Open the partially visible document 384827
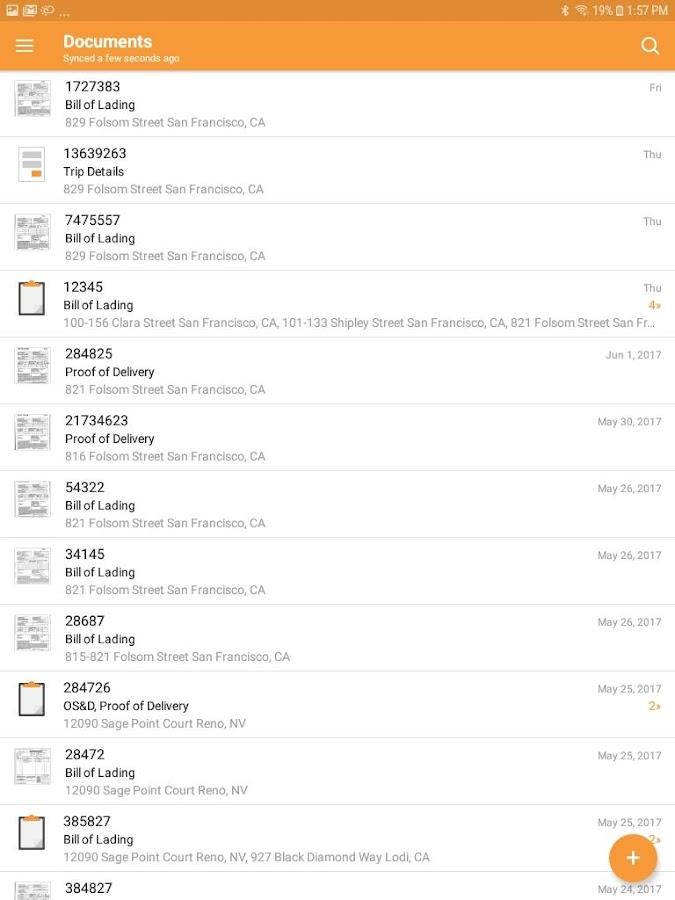Image resolution: width=675 pixels, height=900 pixels. tap(338, 886)
